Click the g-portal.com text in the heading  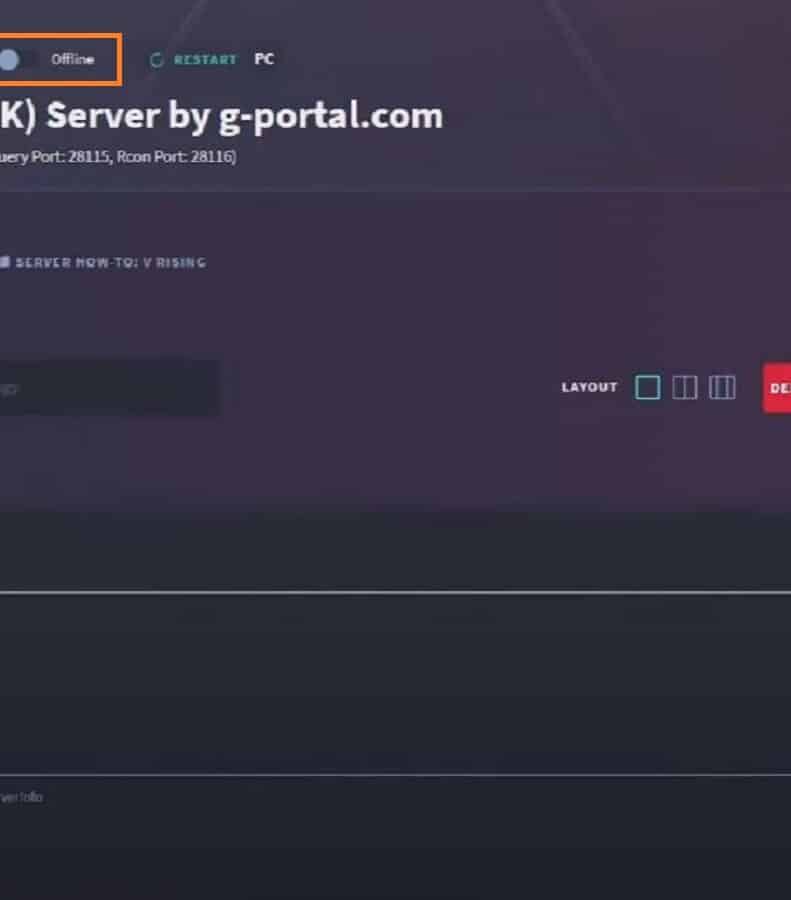(x=331, y=118)
